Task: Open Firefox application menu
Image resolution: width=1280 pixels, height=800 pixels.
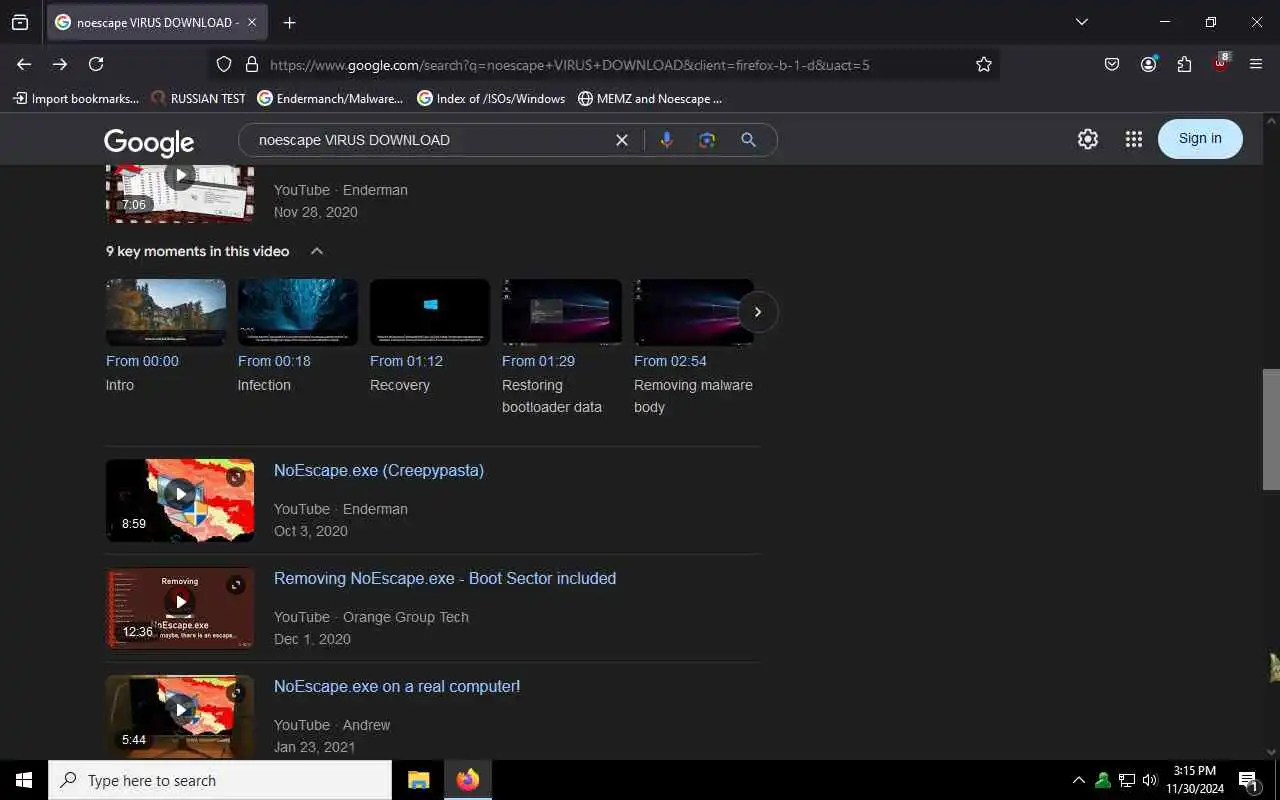Action: pos(1256,64)
